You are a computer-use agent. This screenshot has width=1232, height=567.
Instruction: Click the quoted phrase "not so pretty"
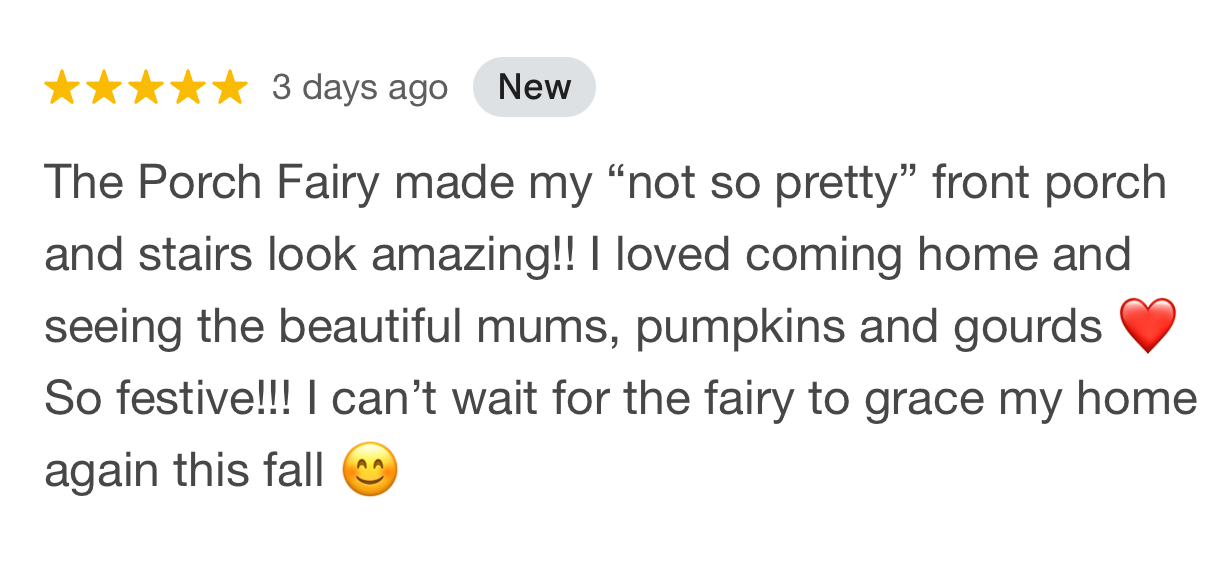click(x=759, y=183)
